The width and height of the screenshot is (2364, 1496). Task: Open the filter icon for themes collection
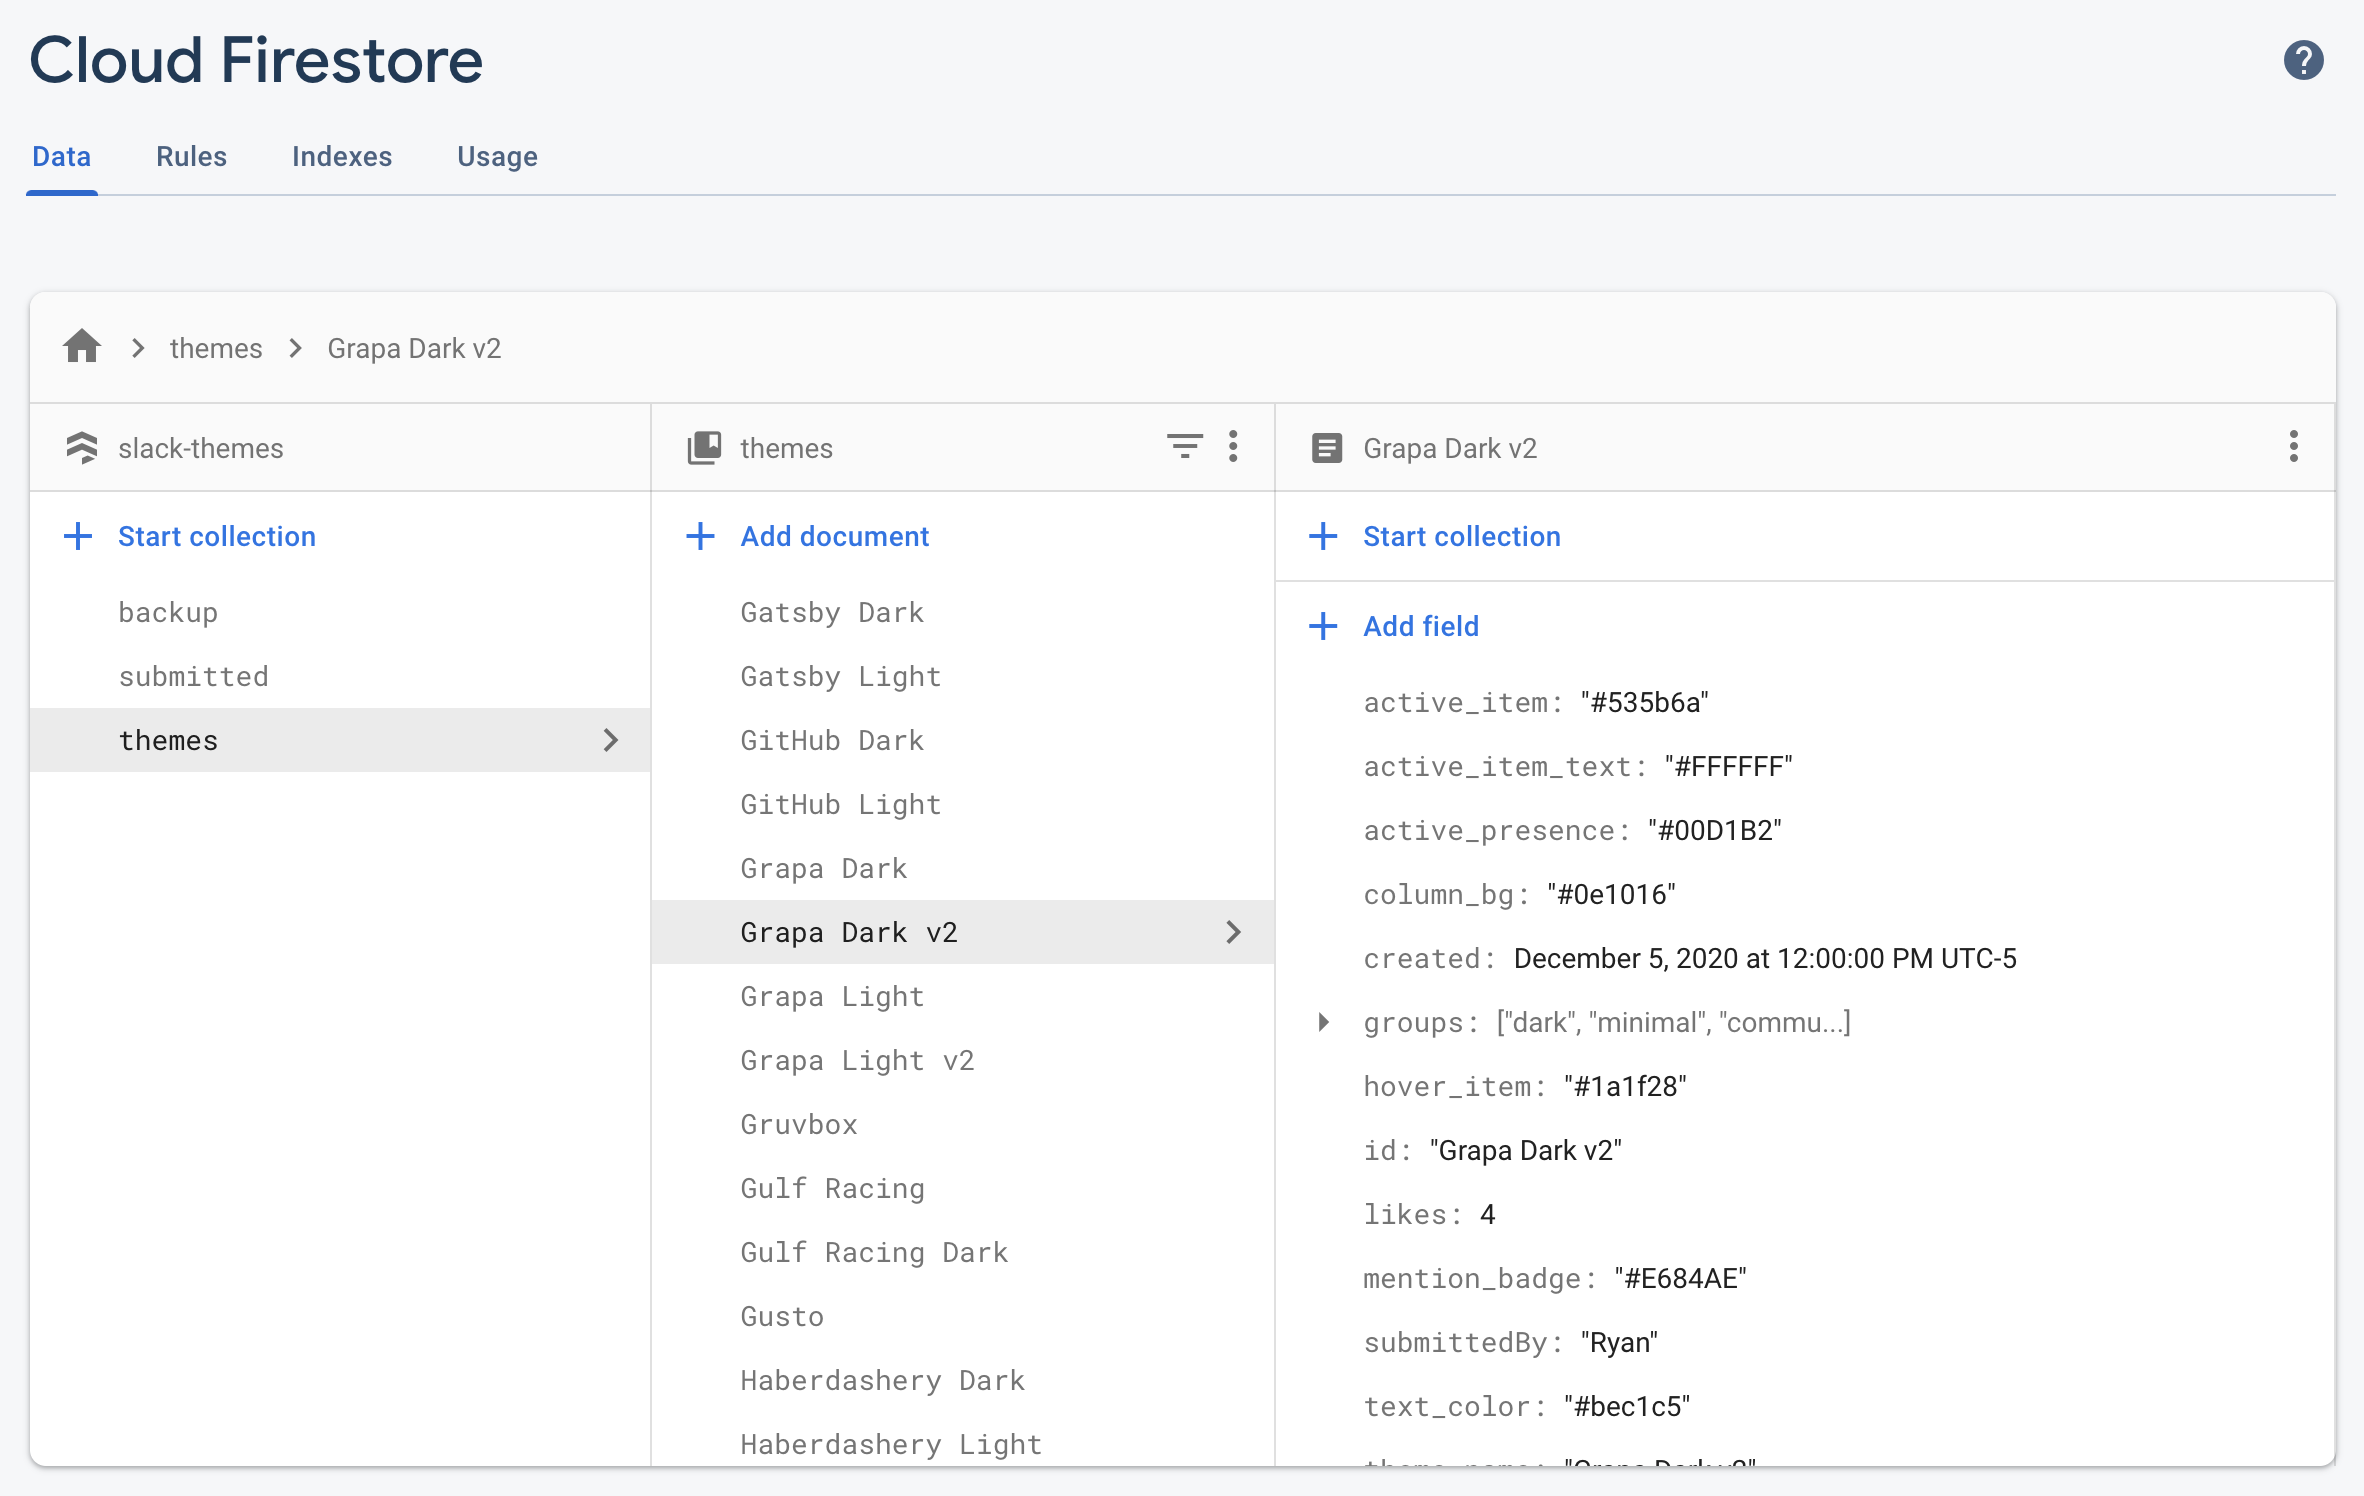click(x=1184, y=446)
